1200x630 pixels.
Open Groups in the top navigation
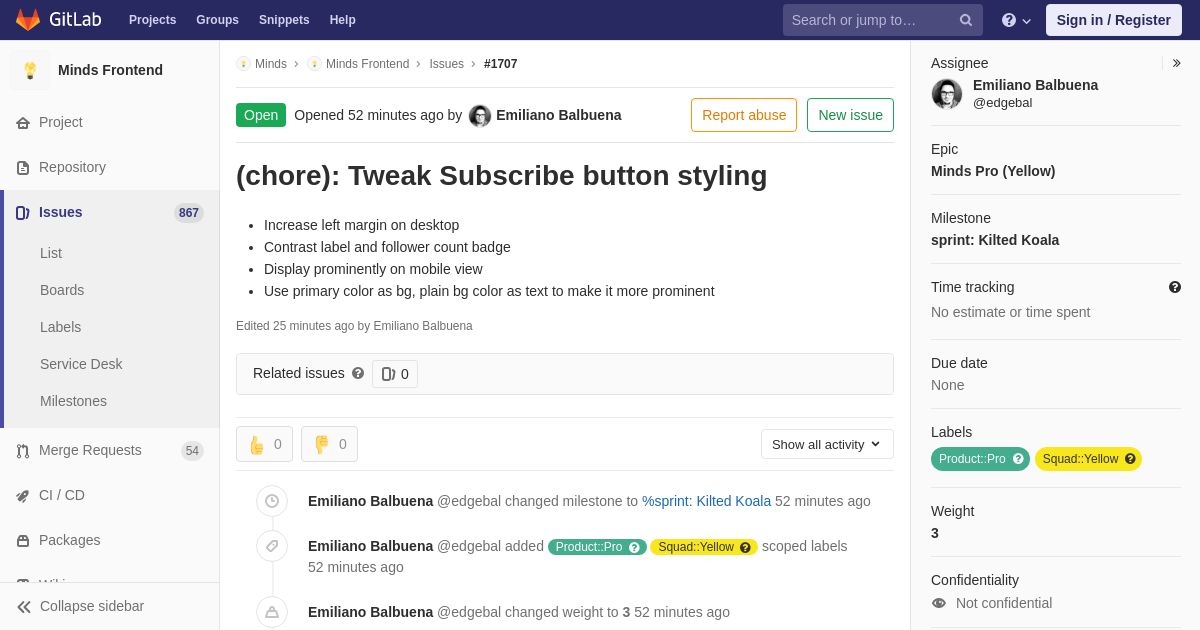click(x=217, y=20)
